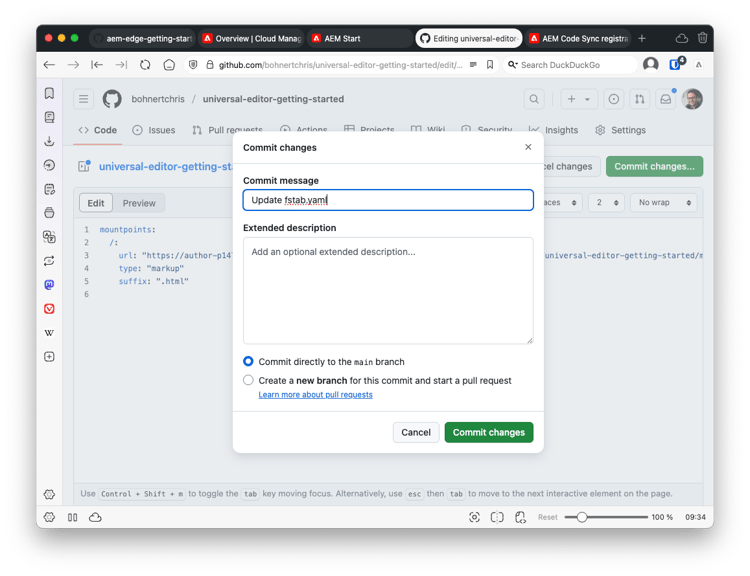Open the GitHub issues shortcut icon
Screen dimensions: 750x576
614,99
